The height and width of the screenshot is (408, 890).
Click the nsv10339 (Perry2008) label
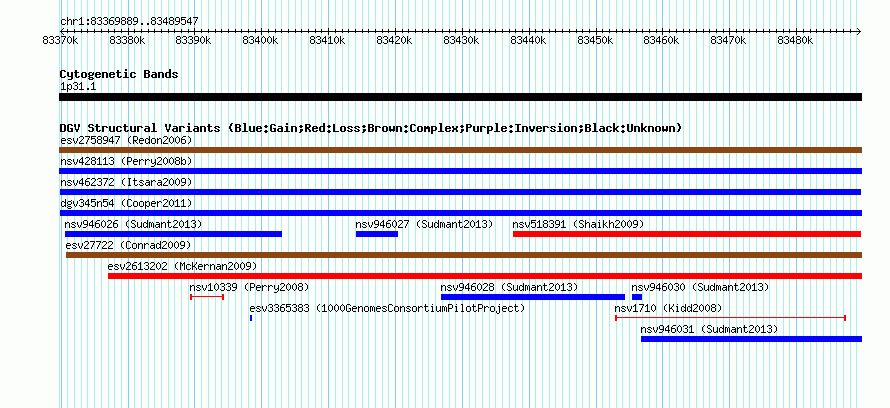point(249,287)
